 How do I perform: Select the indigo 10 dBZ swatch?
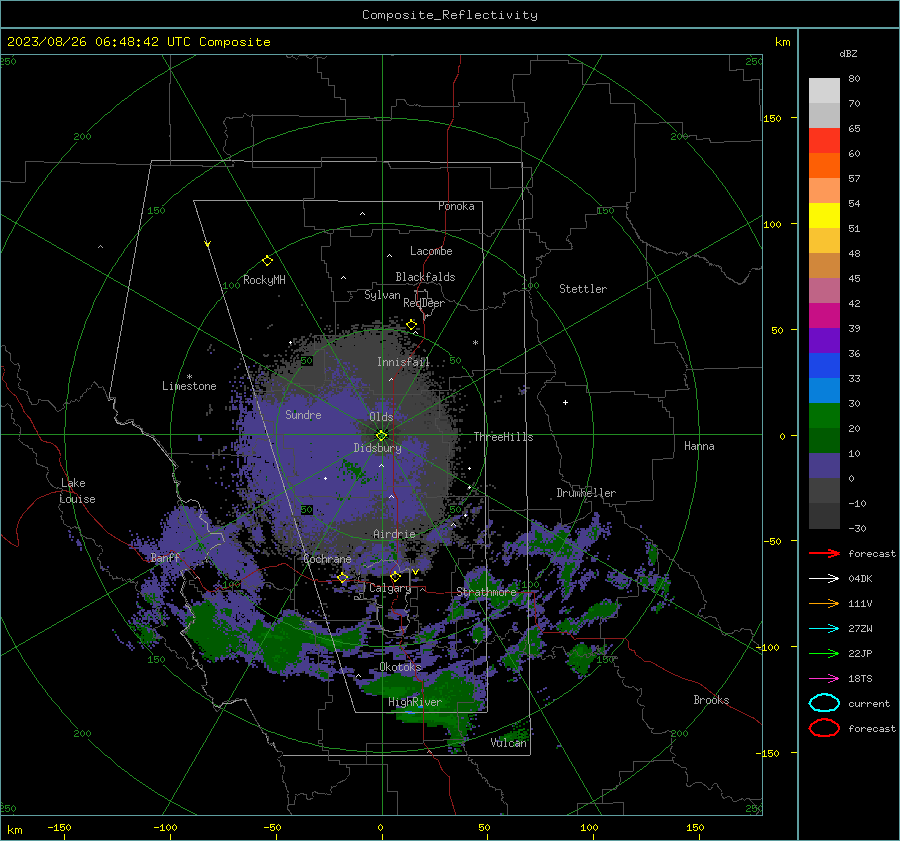click(824, 465)
